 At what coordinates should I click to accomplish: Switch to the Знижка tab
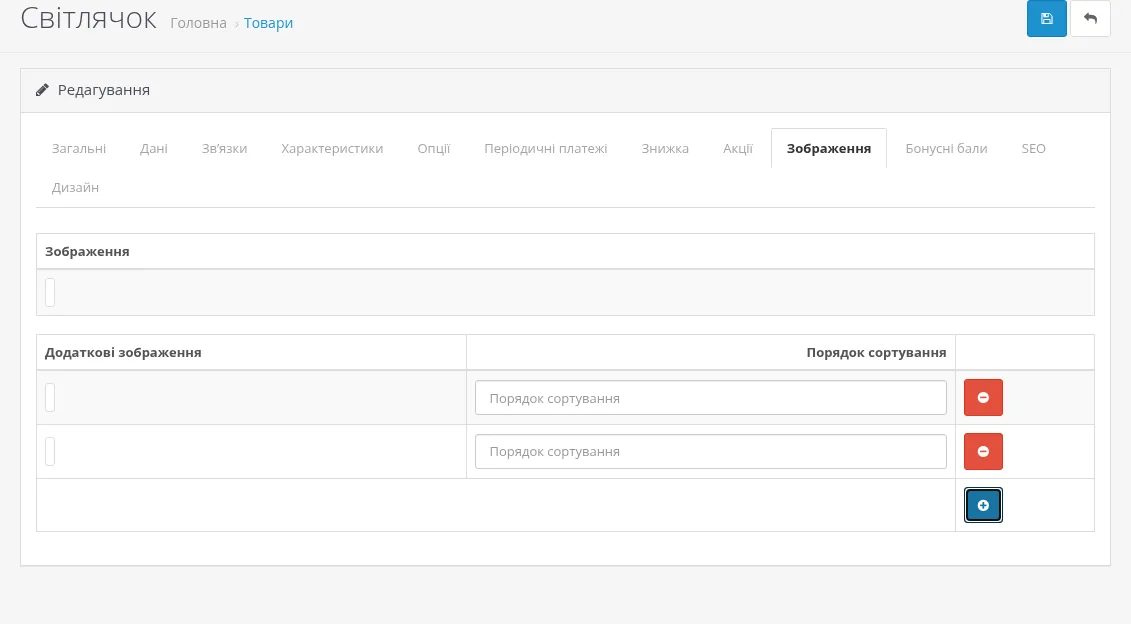point(665,149)
